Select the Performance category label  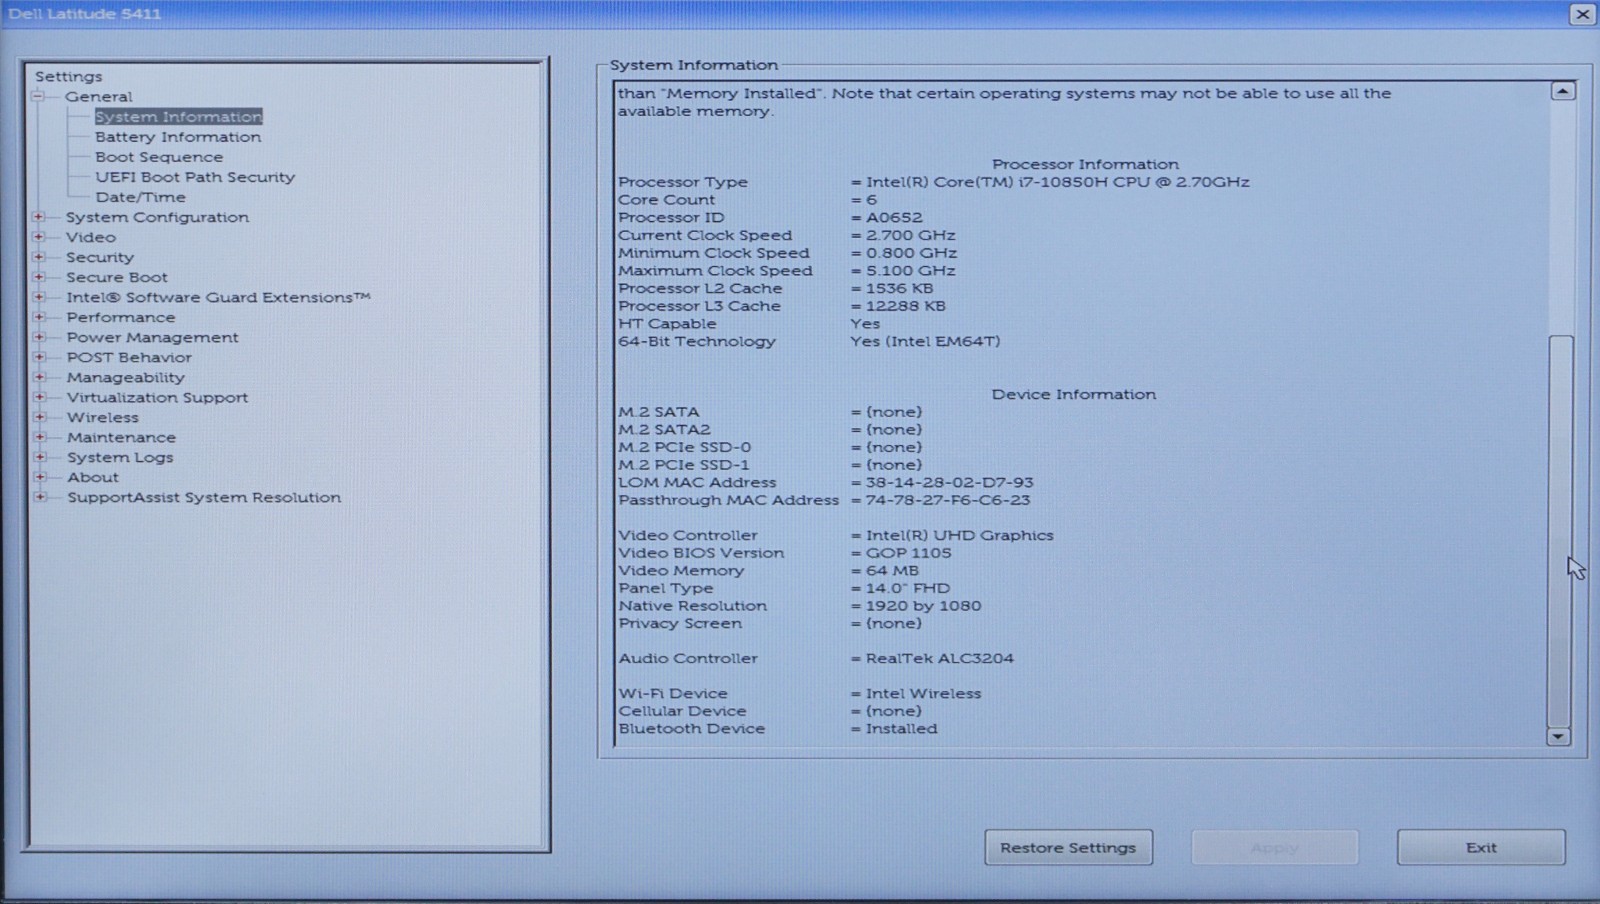click(x=121, y=317)
